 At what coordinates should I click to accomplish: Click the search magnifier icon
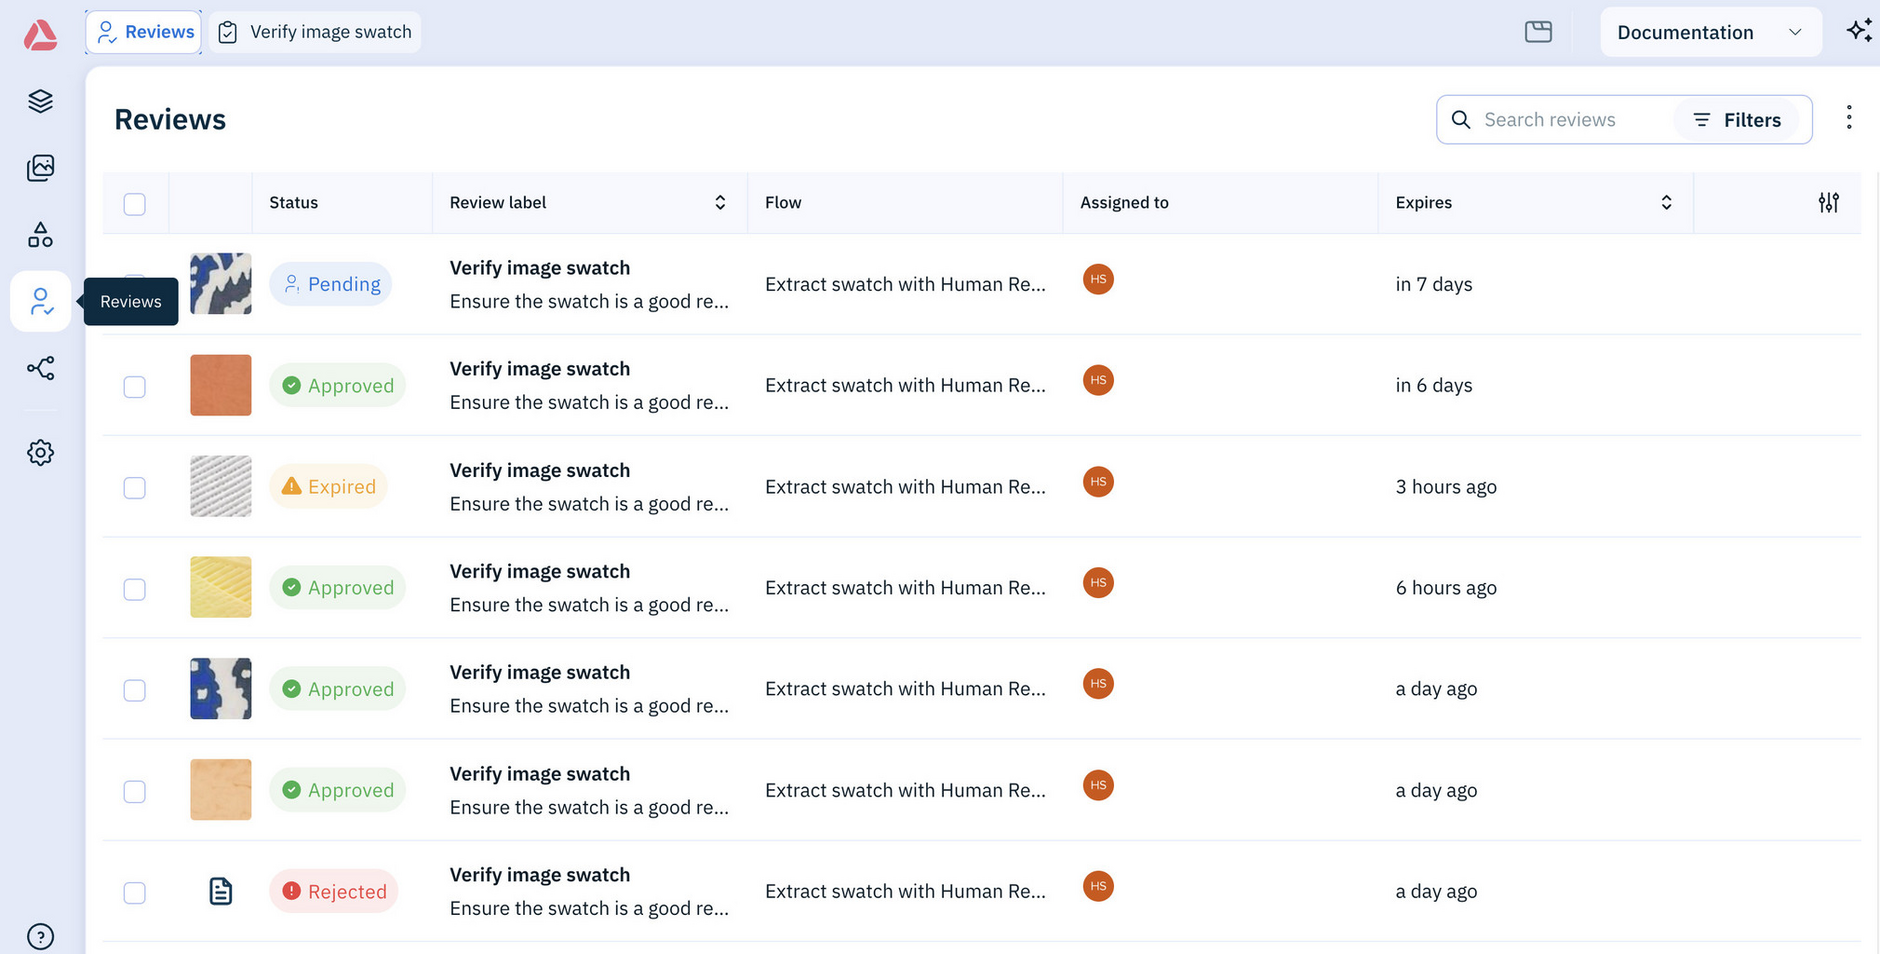coord(1460,120)
